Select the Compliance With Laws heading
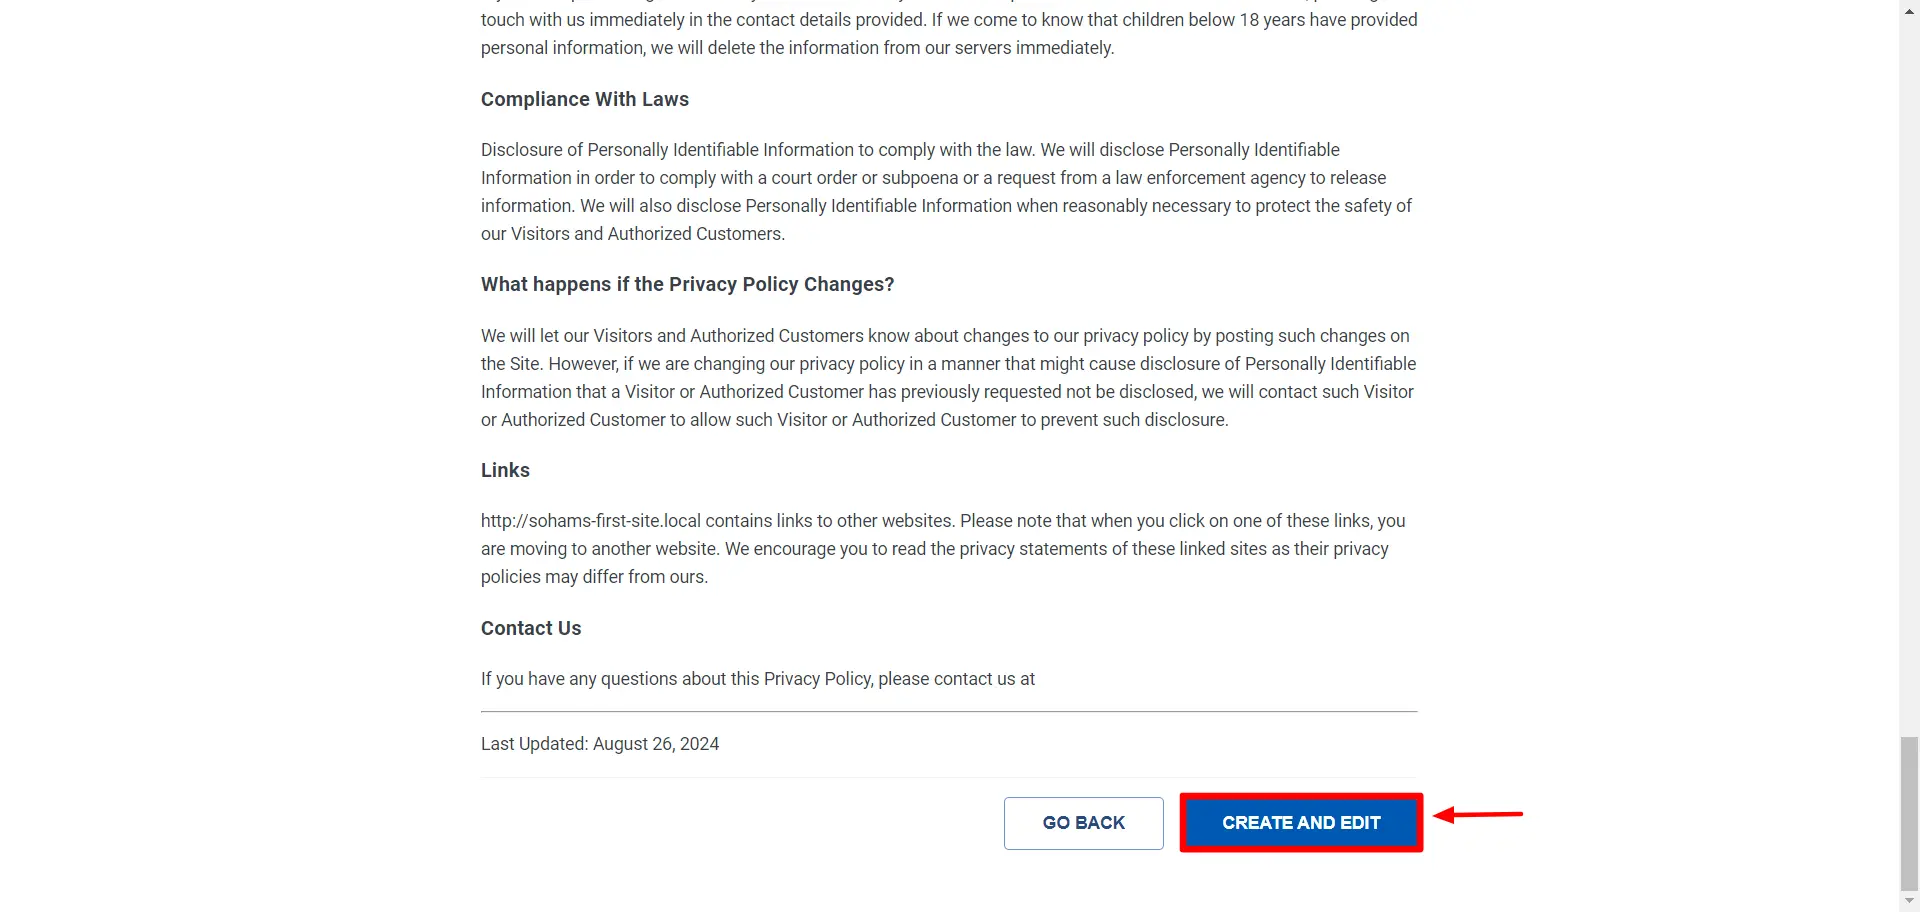Screen dimensions: 1920x912 585,99
